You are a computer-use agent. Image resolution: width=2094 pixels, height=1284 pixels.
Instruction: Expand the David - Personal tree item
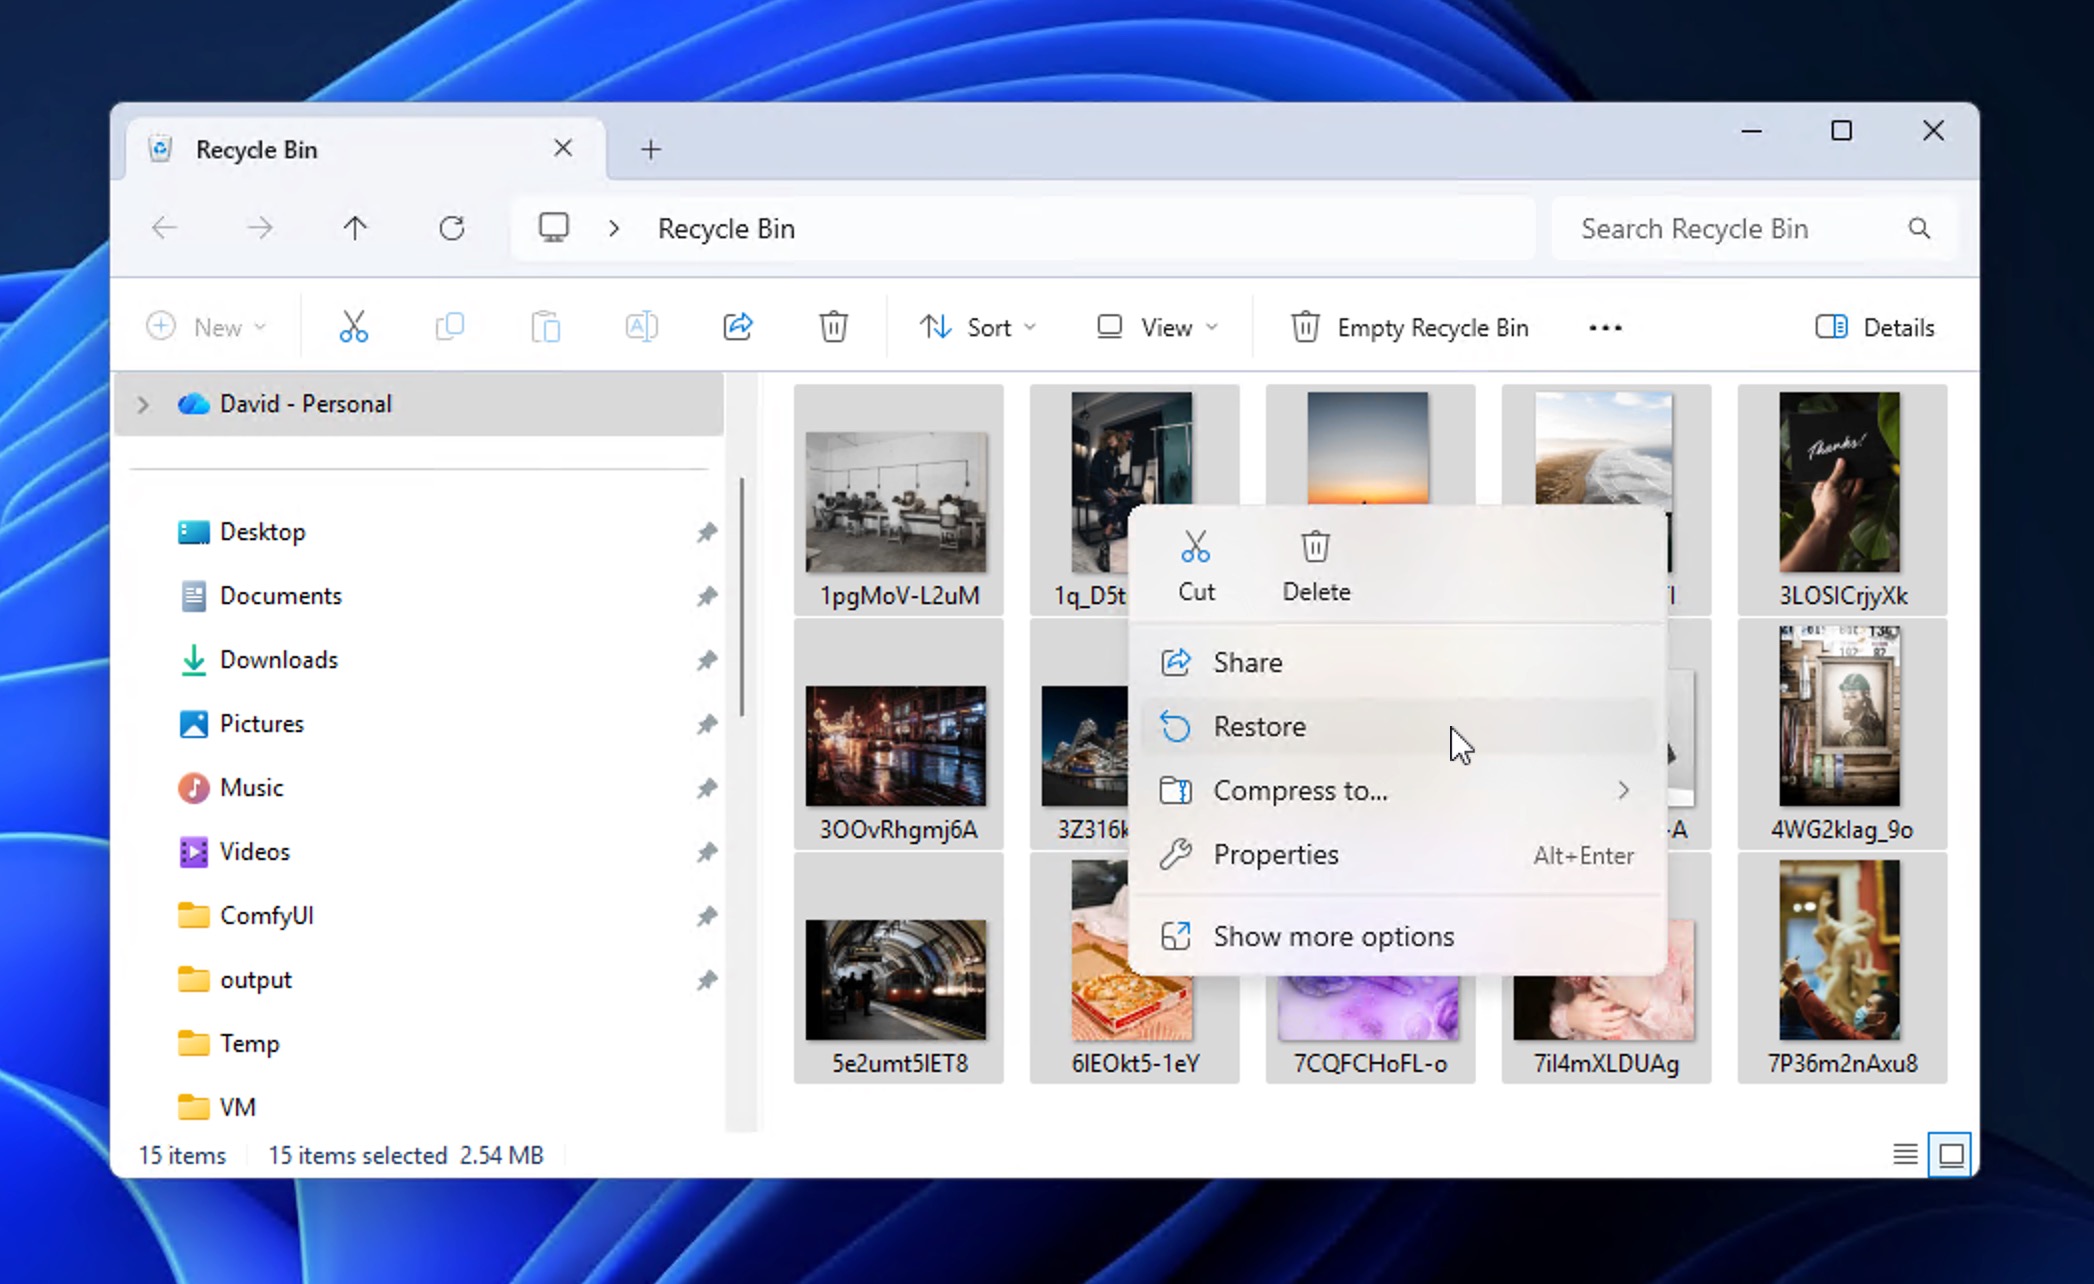click(x=142, y=404)
